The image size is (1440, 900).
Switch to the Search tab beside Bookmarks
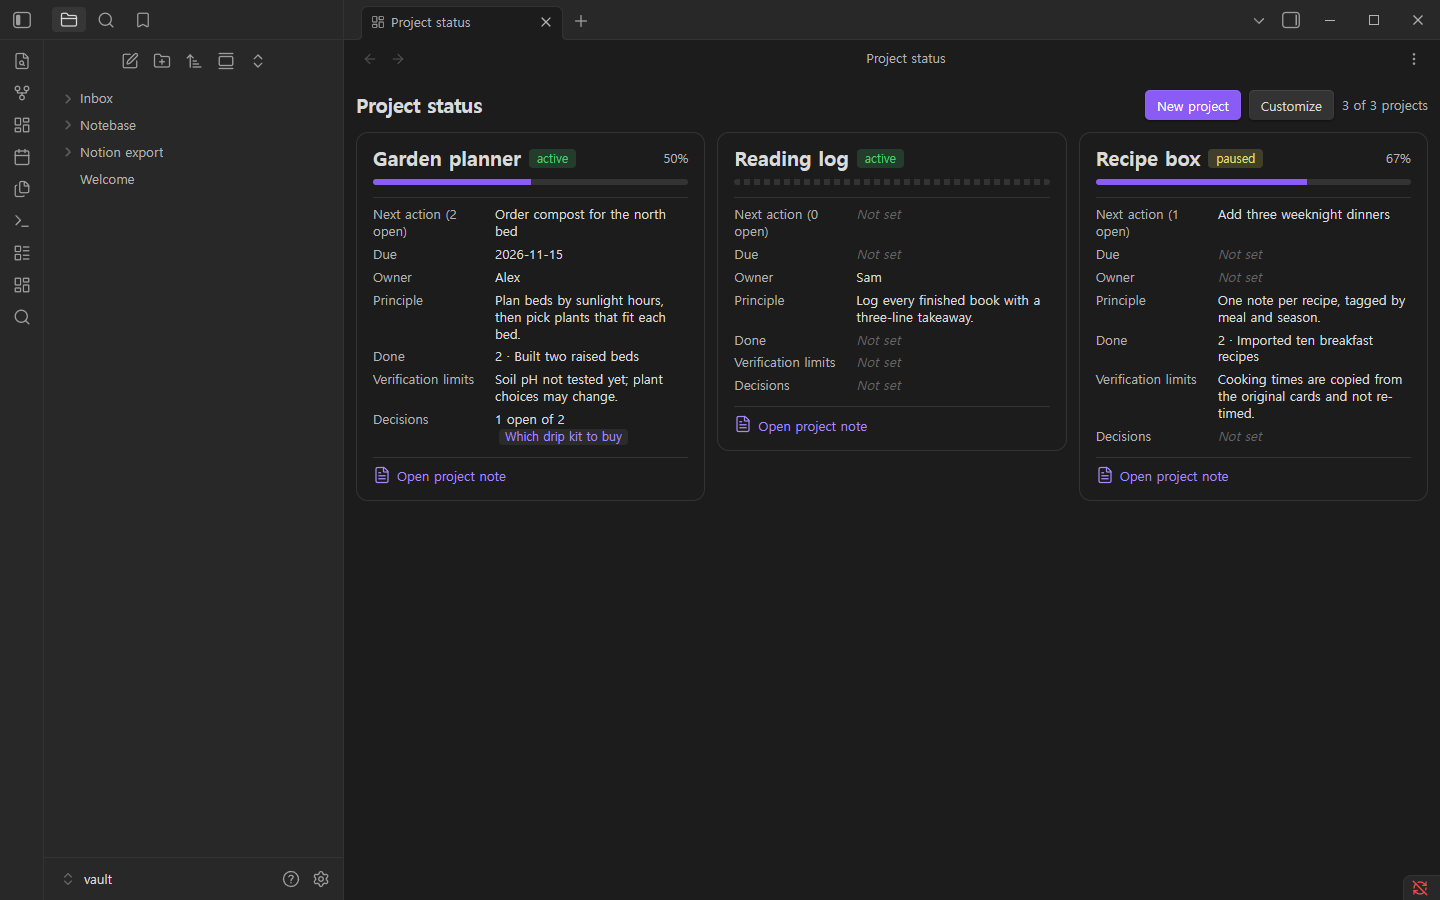[106, 20]
